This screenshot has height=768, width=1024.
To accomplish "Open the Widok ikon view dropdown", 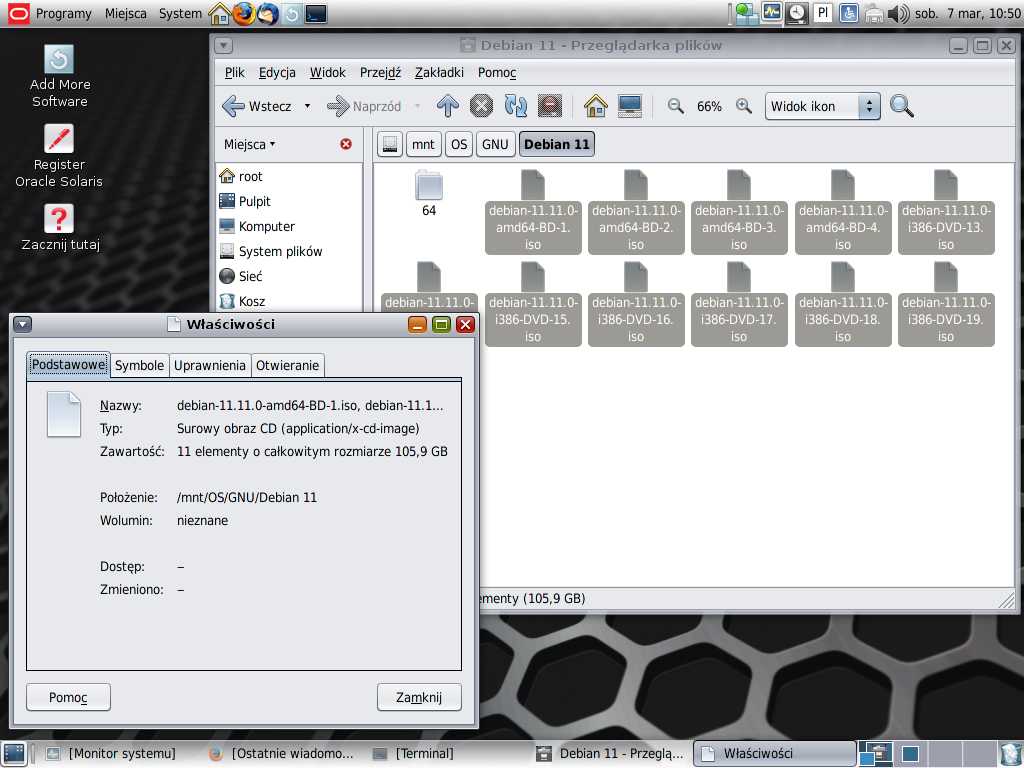I will point(823,106).
